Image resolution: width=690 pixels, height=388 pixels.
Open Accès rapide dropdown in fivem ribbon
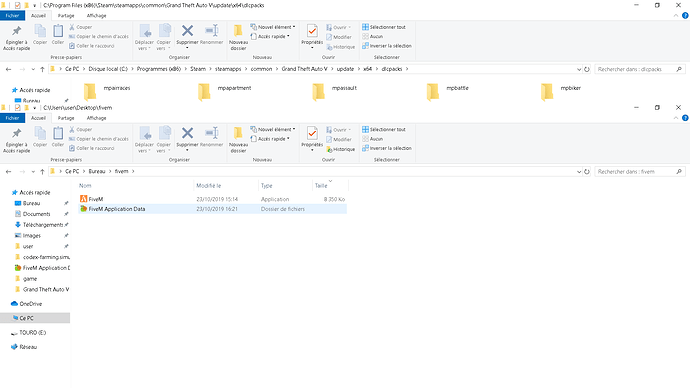tap(270, 139)
